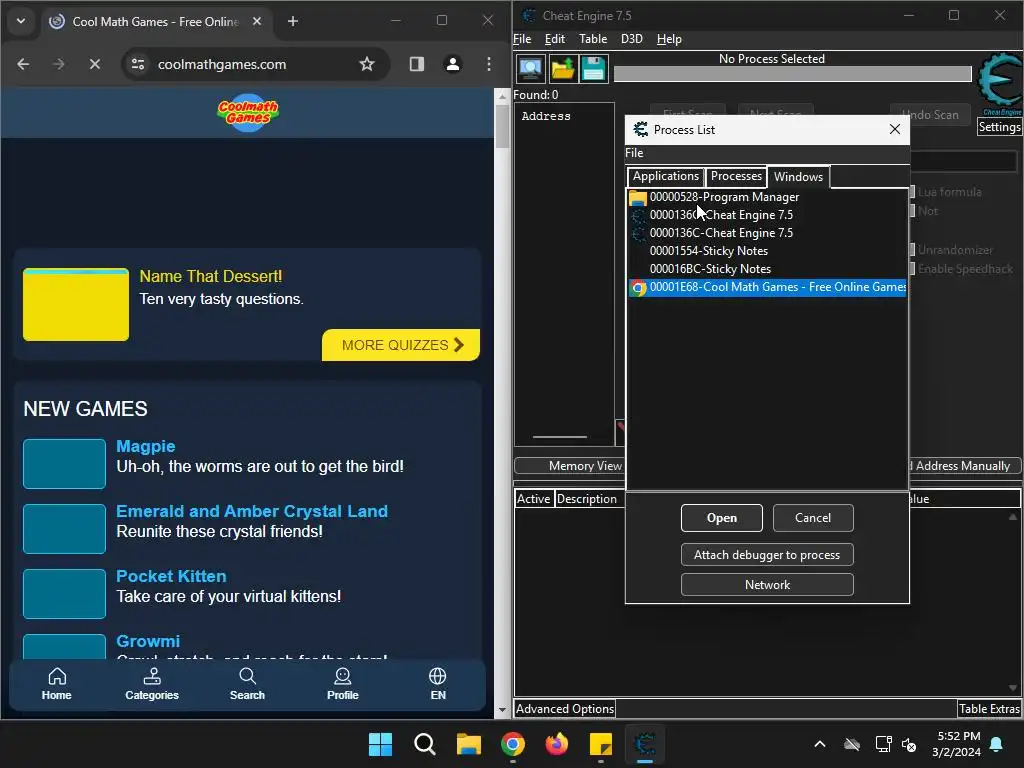This screenshot has height=768, width=1024.
Task: Open the Name That Dessert quiz link
Action: point(210,276)
